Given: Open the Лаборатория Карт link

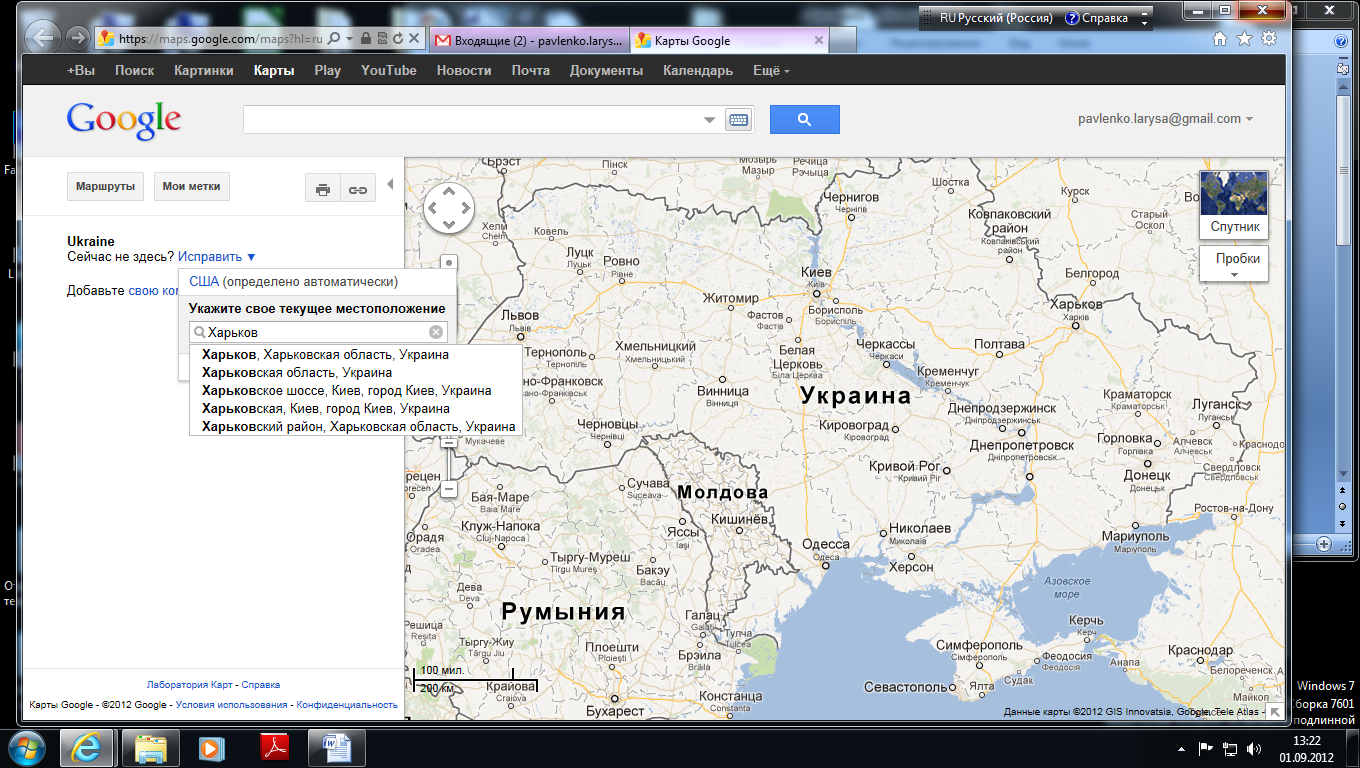Looking at the screenshot, I should [x=190, y=685].
